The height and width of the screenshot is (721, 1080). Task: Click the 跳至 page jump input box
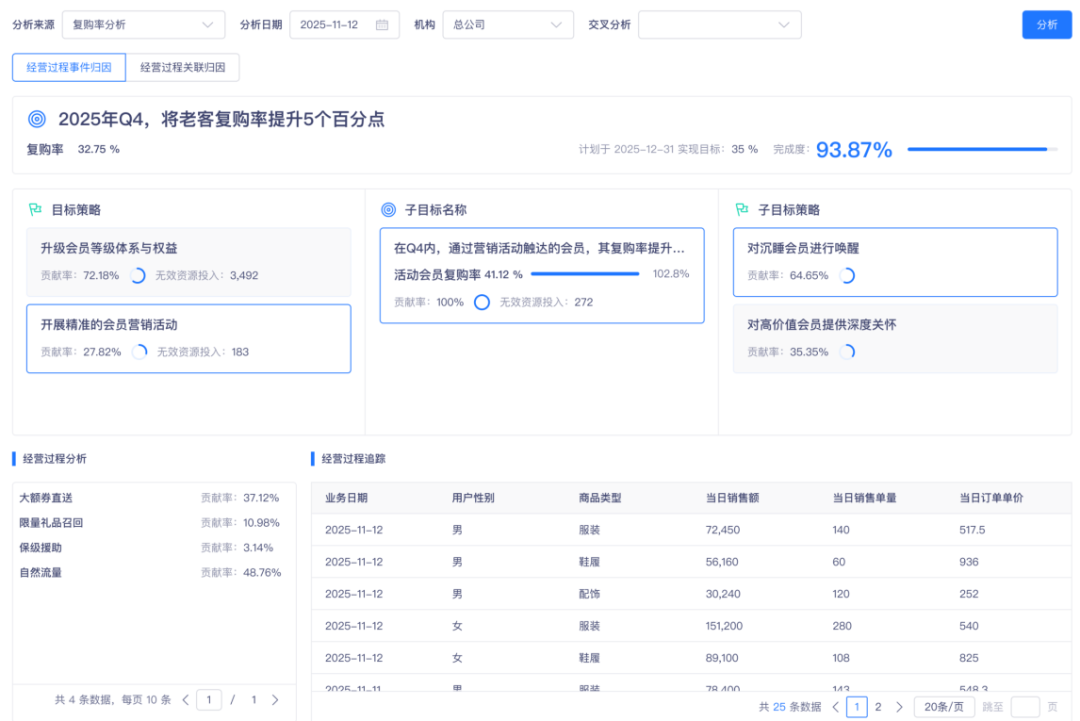1026,706
